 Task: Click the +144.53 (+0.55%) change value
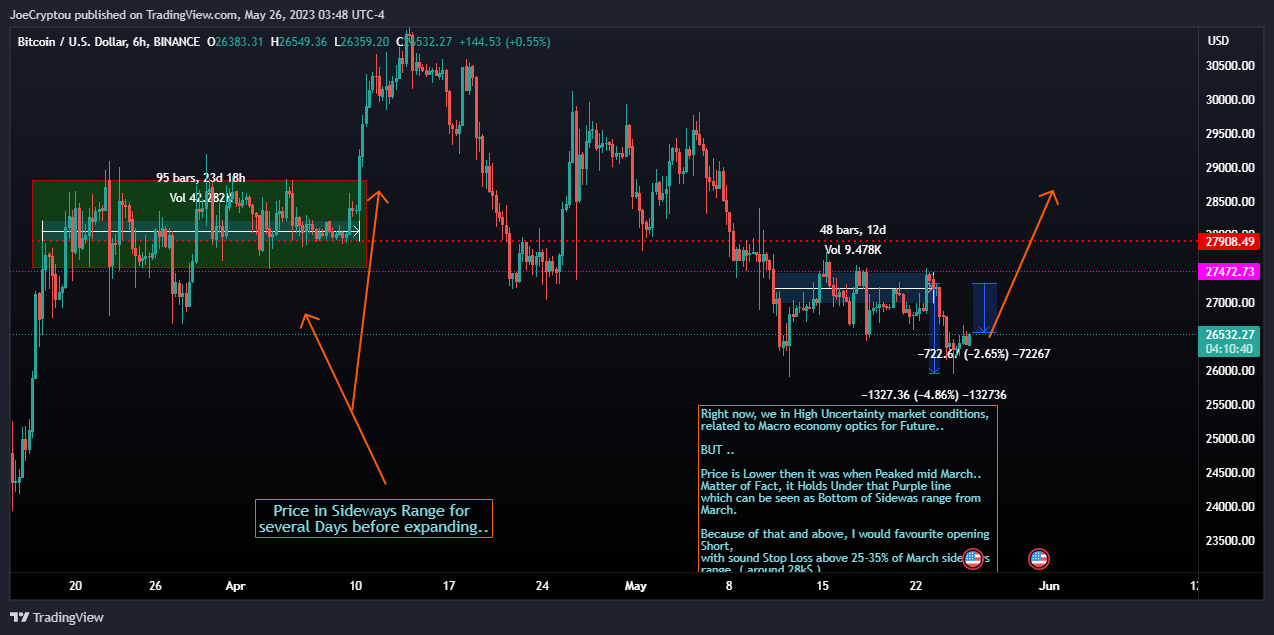click(x=505, y=42)
